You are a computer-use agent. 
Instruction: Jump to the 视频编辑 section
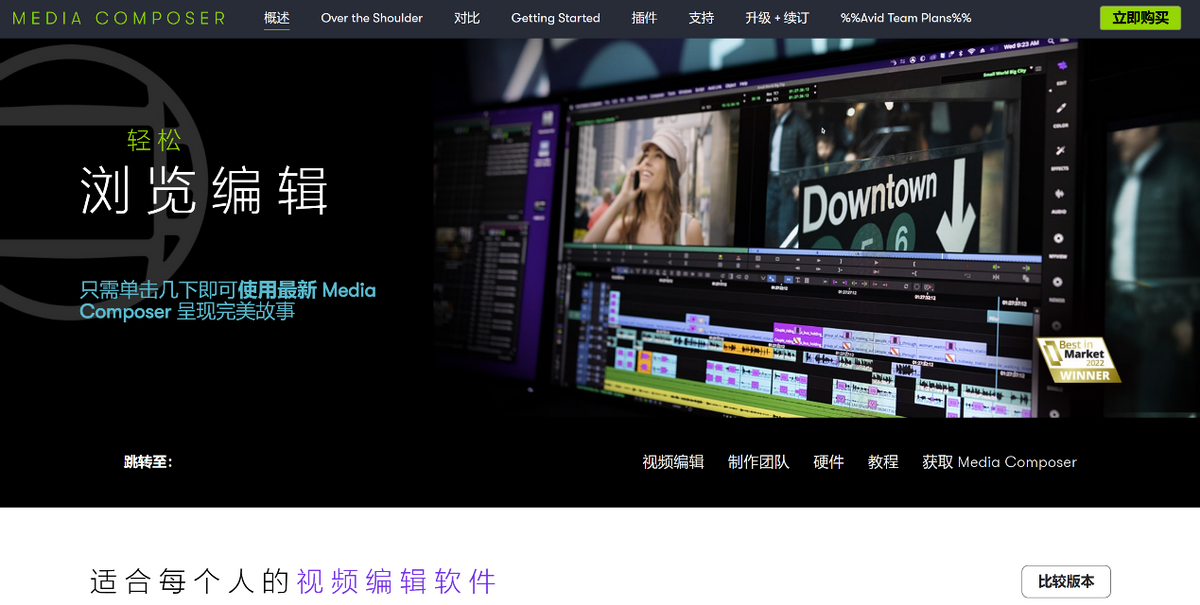click(x=673, y=462)
